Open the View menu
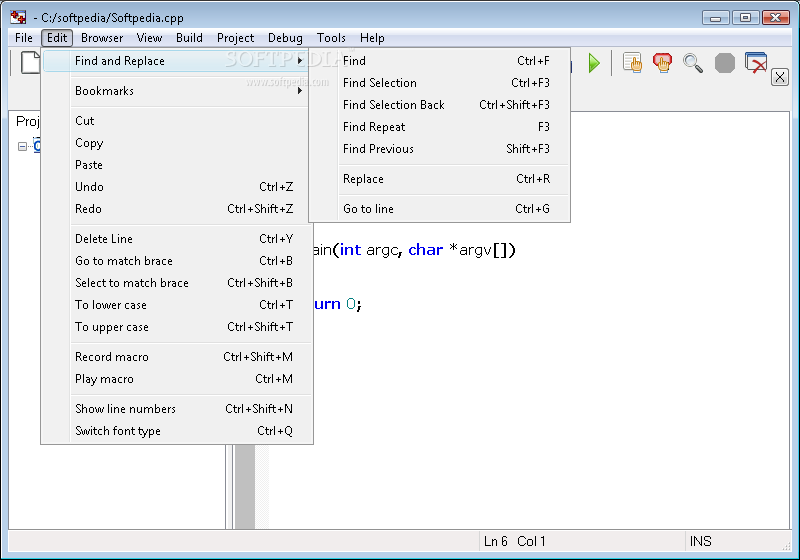 click(149, 38)
